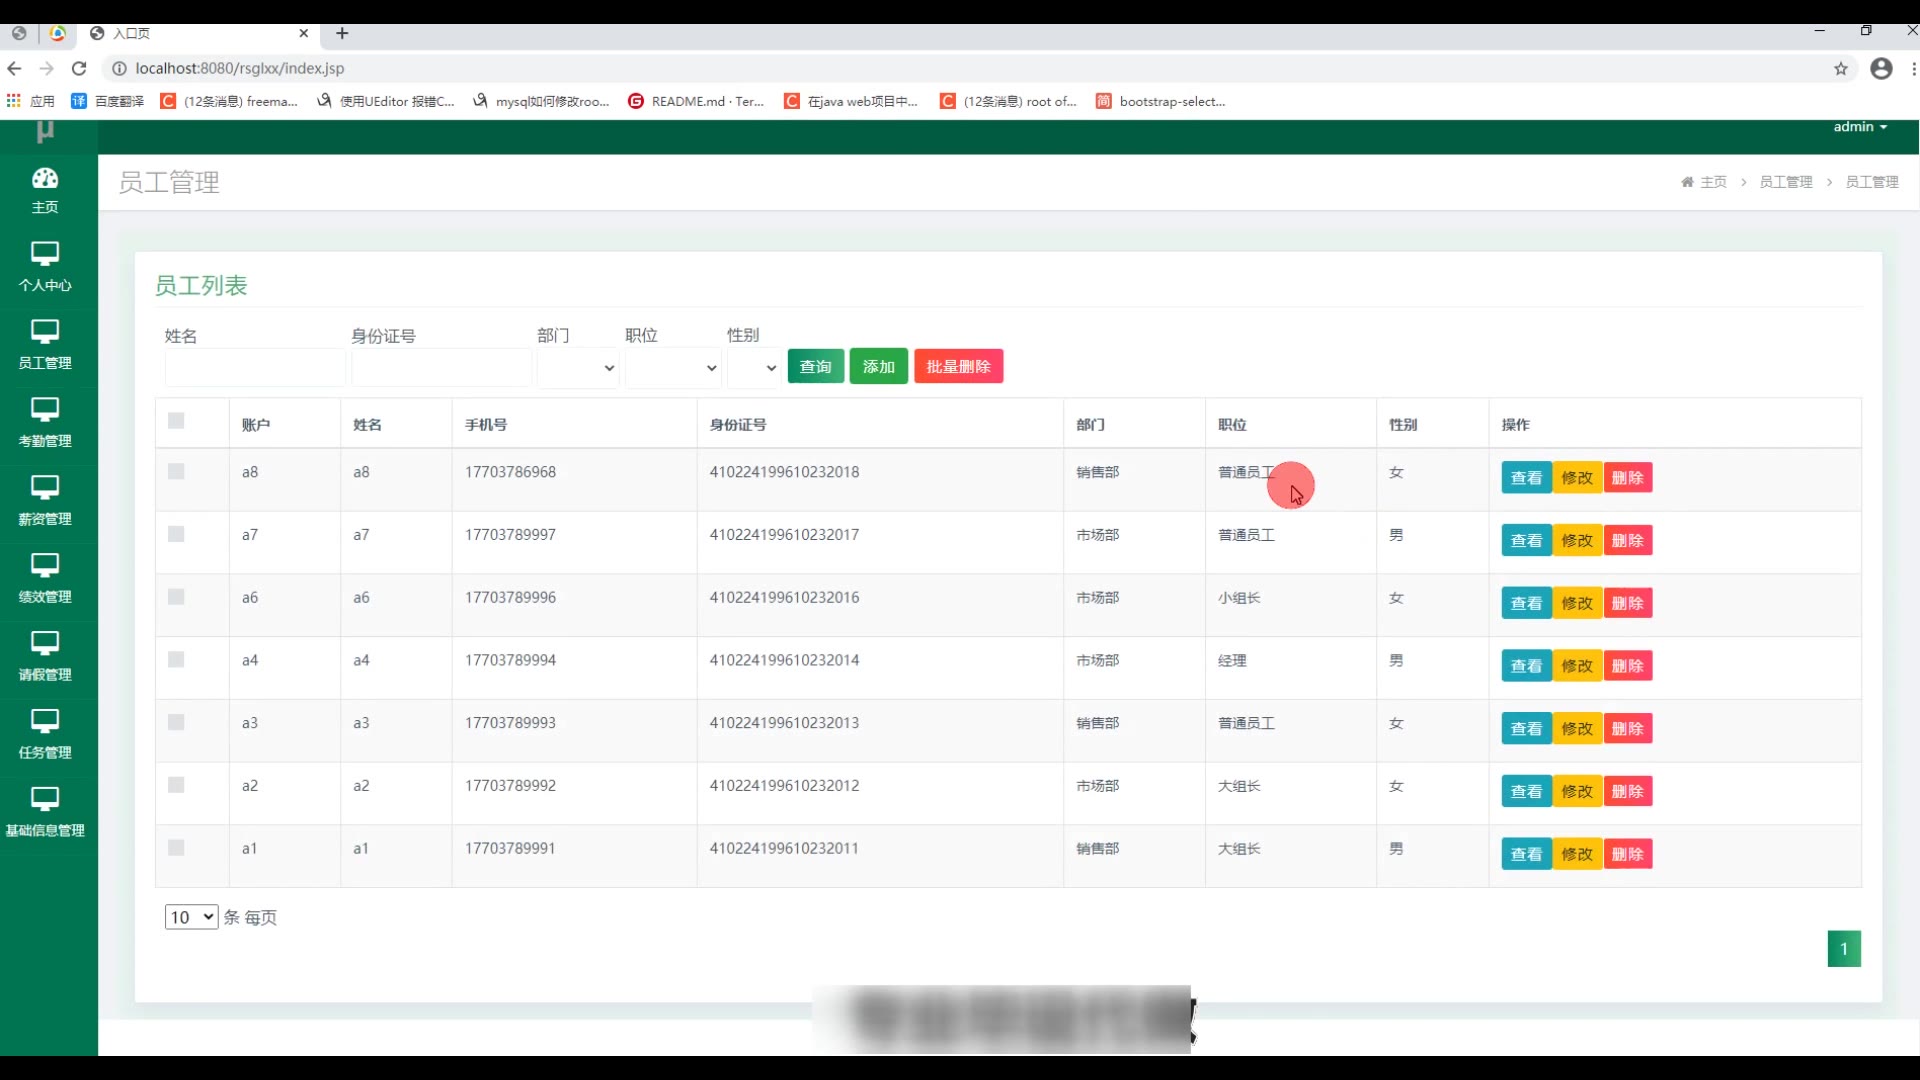Click the browser bookmark star icon
This screenshot has width=1920, height=1080.
point(1840,69)
